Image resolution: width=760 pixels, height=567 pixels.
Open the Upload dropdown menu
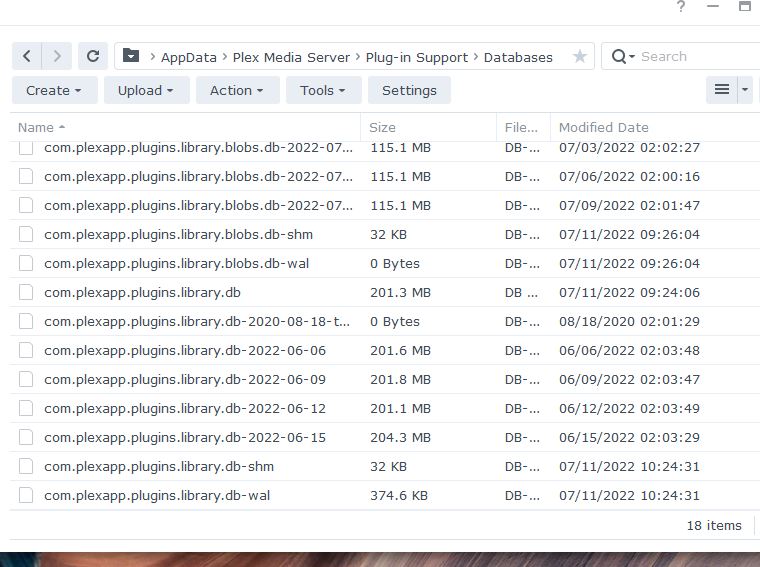146,90
